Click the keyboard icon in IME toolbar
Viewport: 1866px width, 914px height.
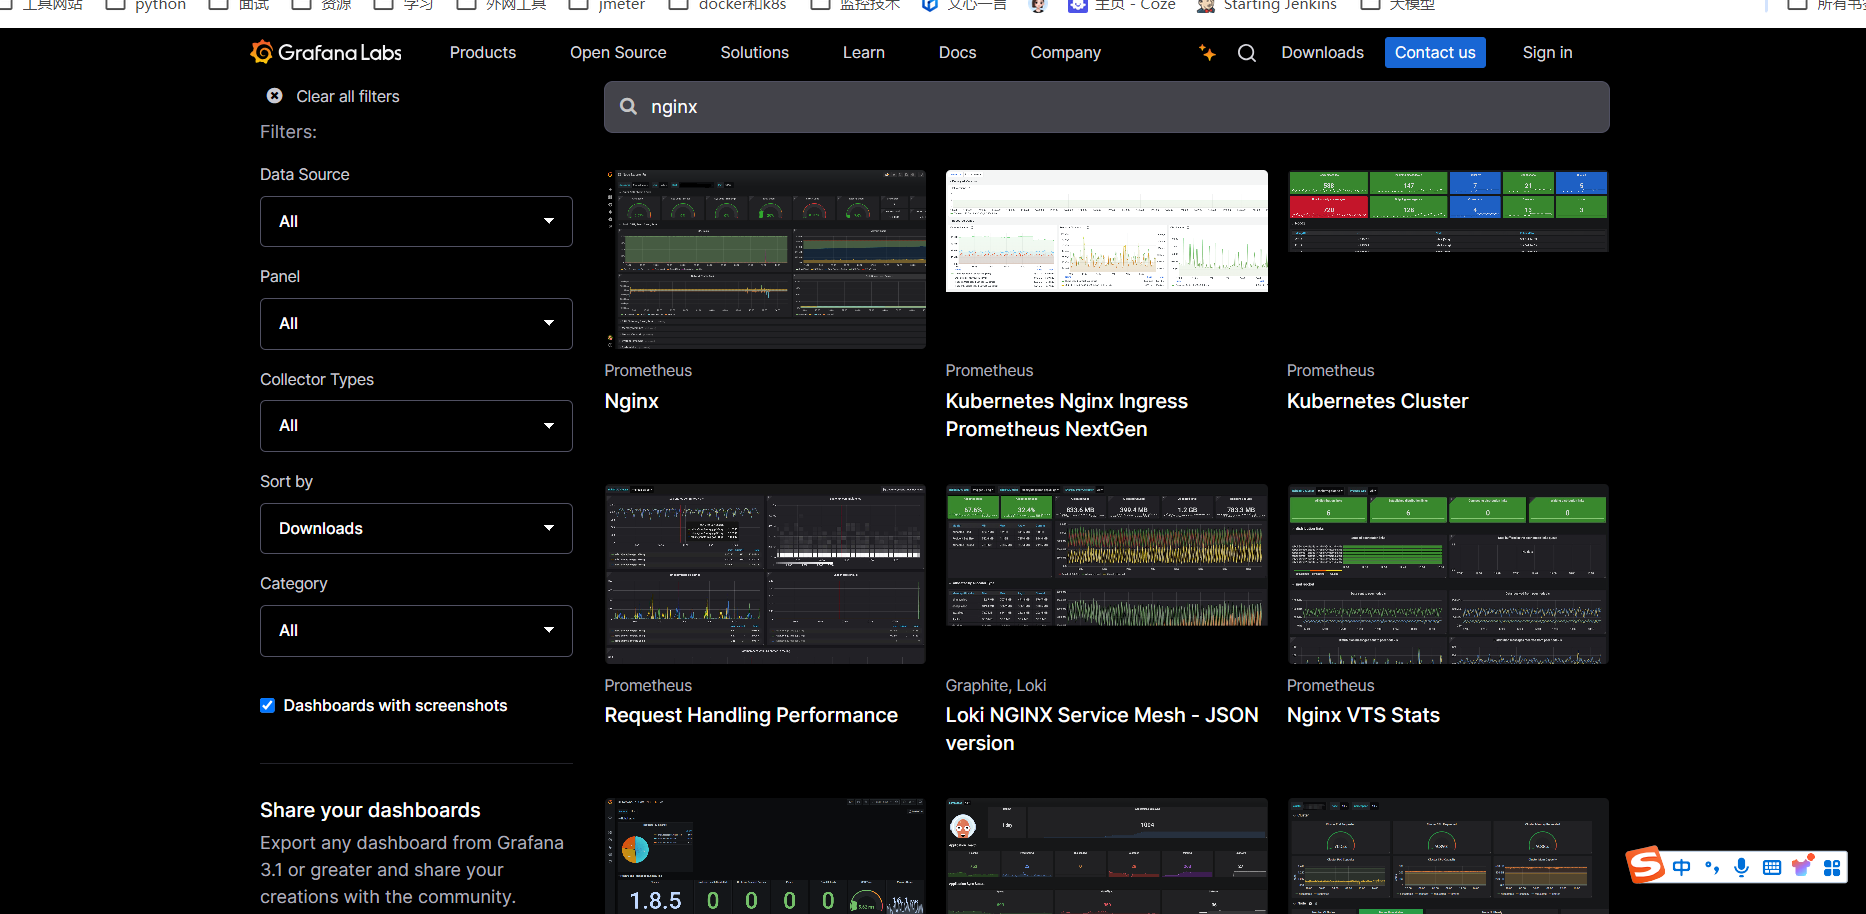click(1771, 867)
